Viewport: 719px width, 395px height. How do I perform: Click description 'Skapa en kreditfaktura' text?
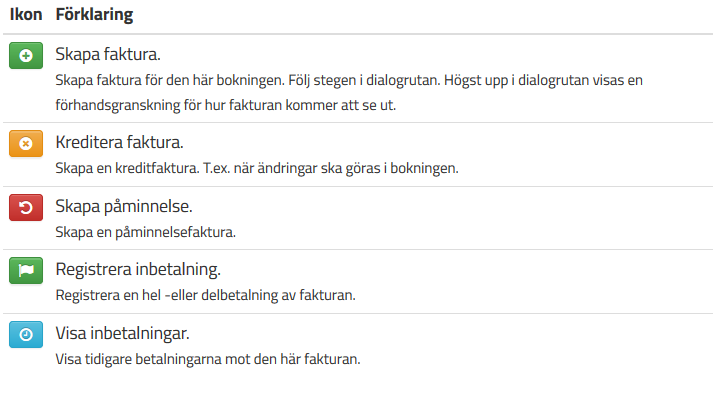(127, 168)
